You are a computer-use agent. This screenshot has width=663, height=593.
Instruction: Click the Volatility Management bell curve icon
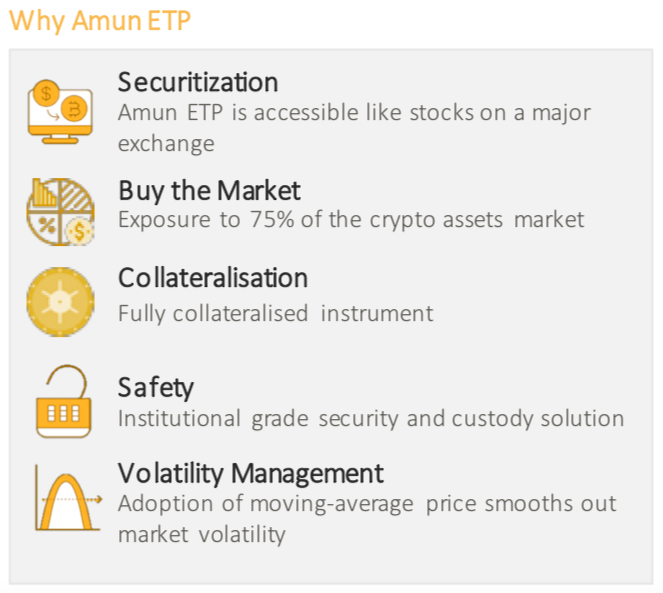[x=68, y=497]
